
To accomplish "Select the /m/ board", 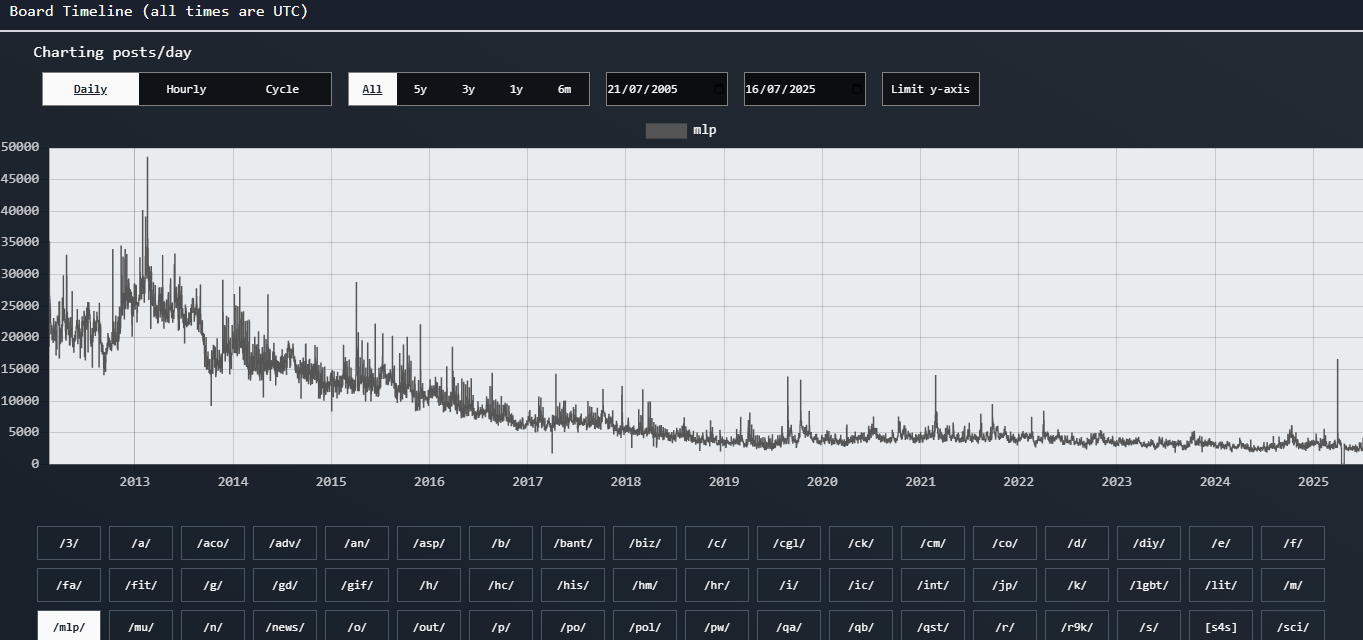I will coord(1293,585).
